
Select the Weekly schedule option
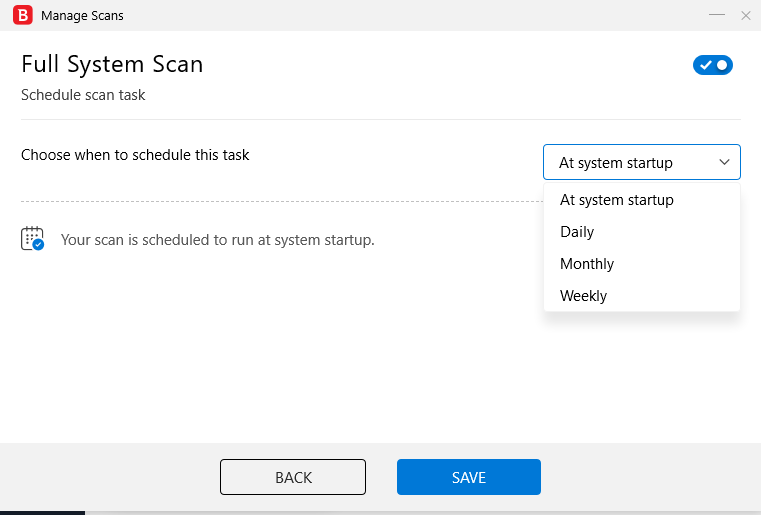click(584, 296)
